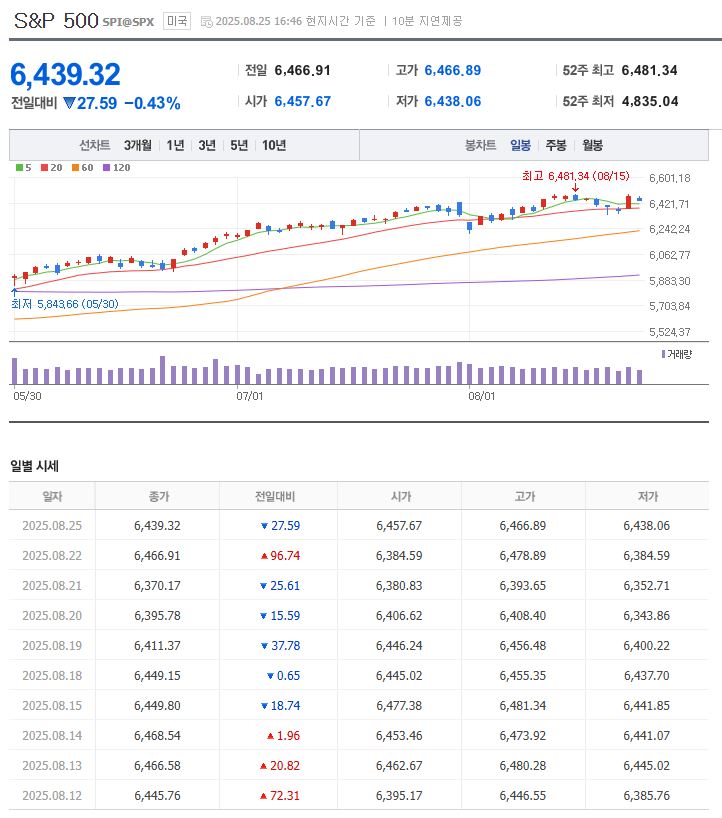Click the down arrow beside 27.59 change
This screenshot has width=722, height=818.
(69, 103)
